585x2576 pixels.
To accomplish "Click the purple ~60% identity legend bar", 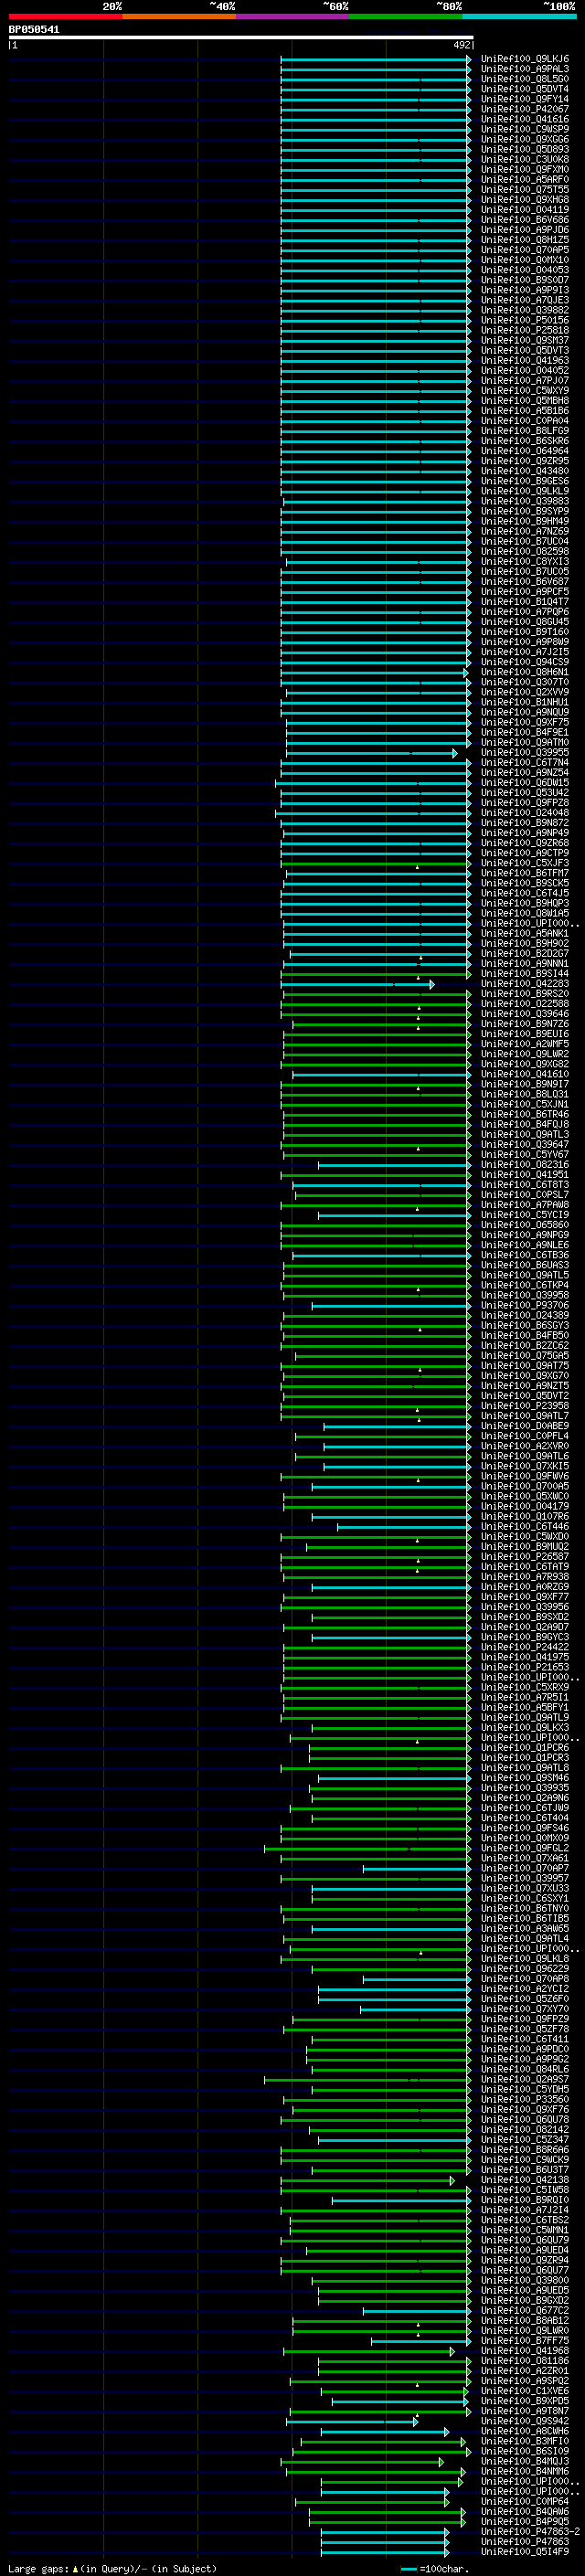I will [x=293, y=16].
